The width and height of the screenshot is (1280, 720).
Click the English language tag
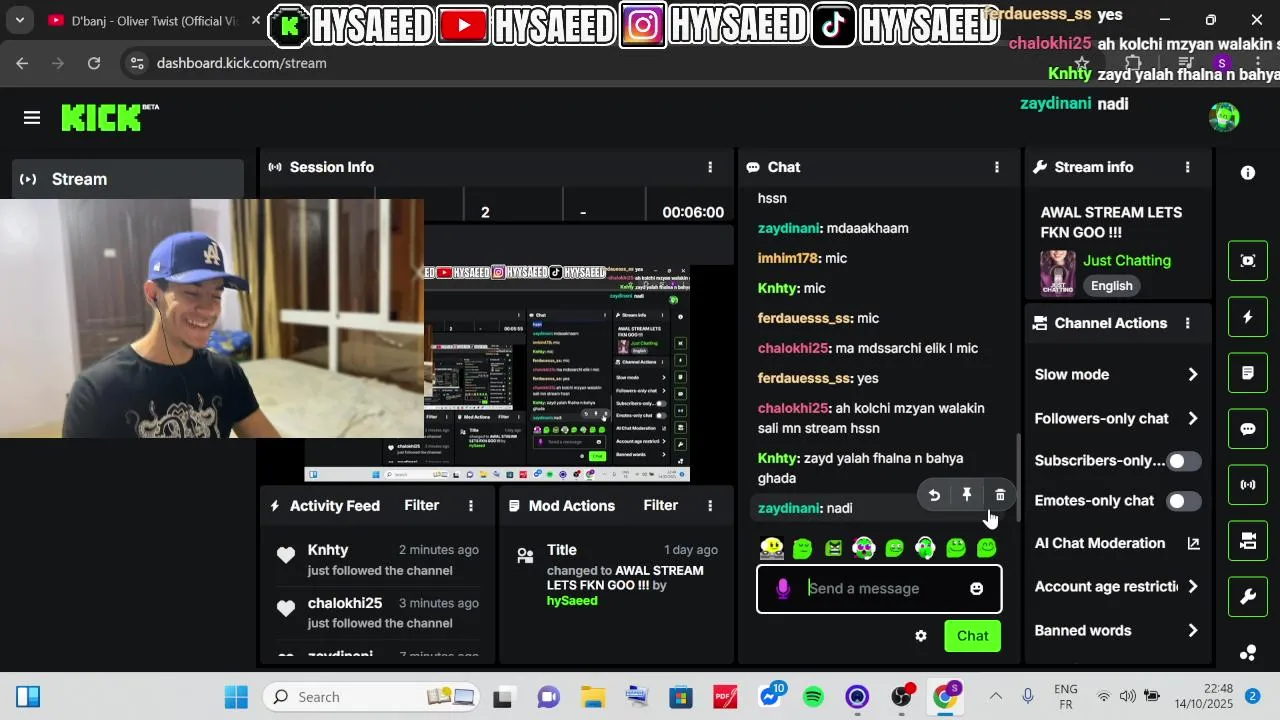1111,286
